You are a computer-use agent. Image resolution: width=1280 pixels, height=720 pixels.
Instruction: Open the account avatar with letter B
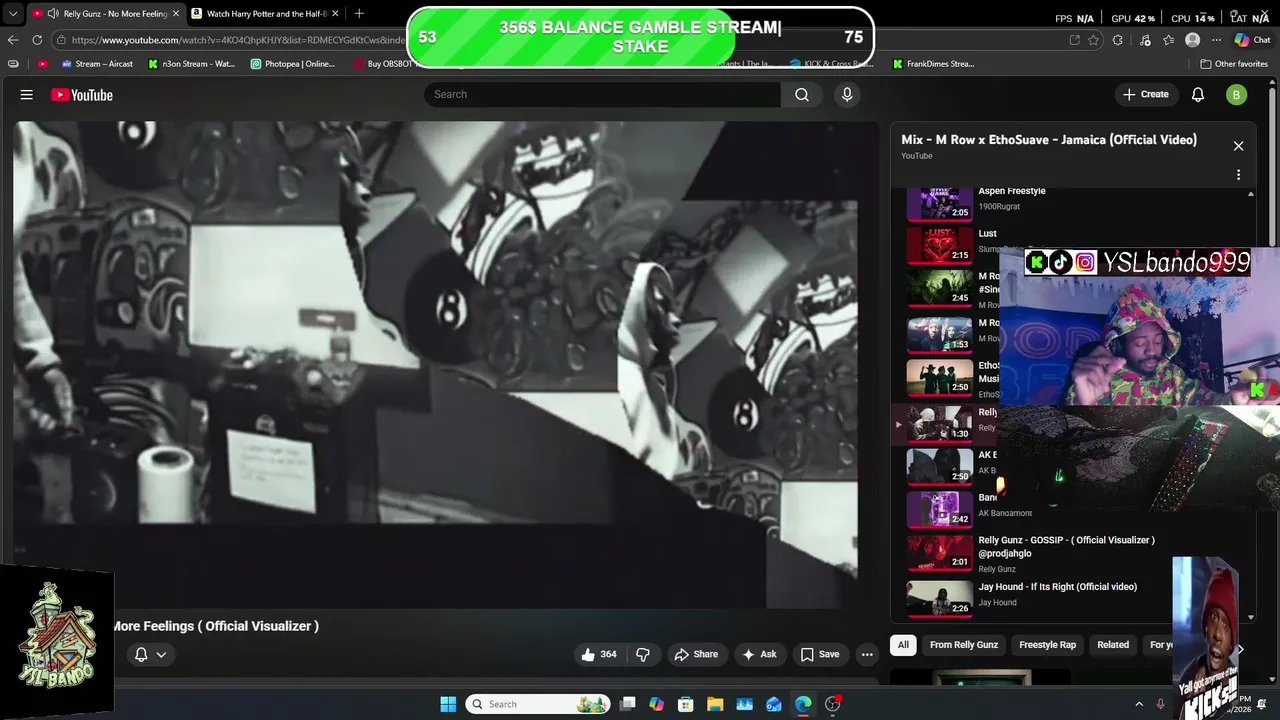(x=1237, y=95)
